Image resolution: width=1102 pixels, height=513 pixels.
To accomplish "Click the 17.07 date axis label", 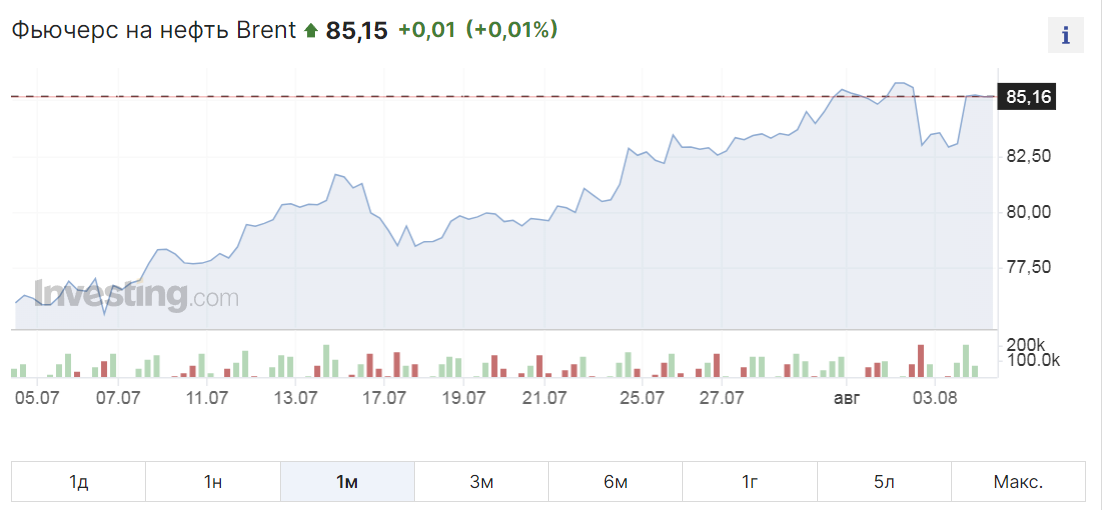I will pos(382,398).
